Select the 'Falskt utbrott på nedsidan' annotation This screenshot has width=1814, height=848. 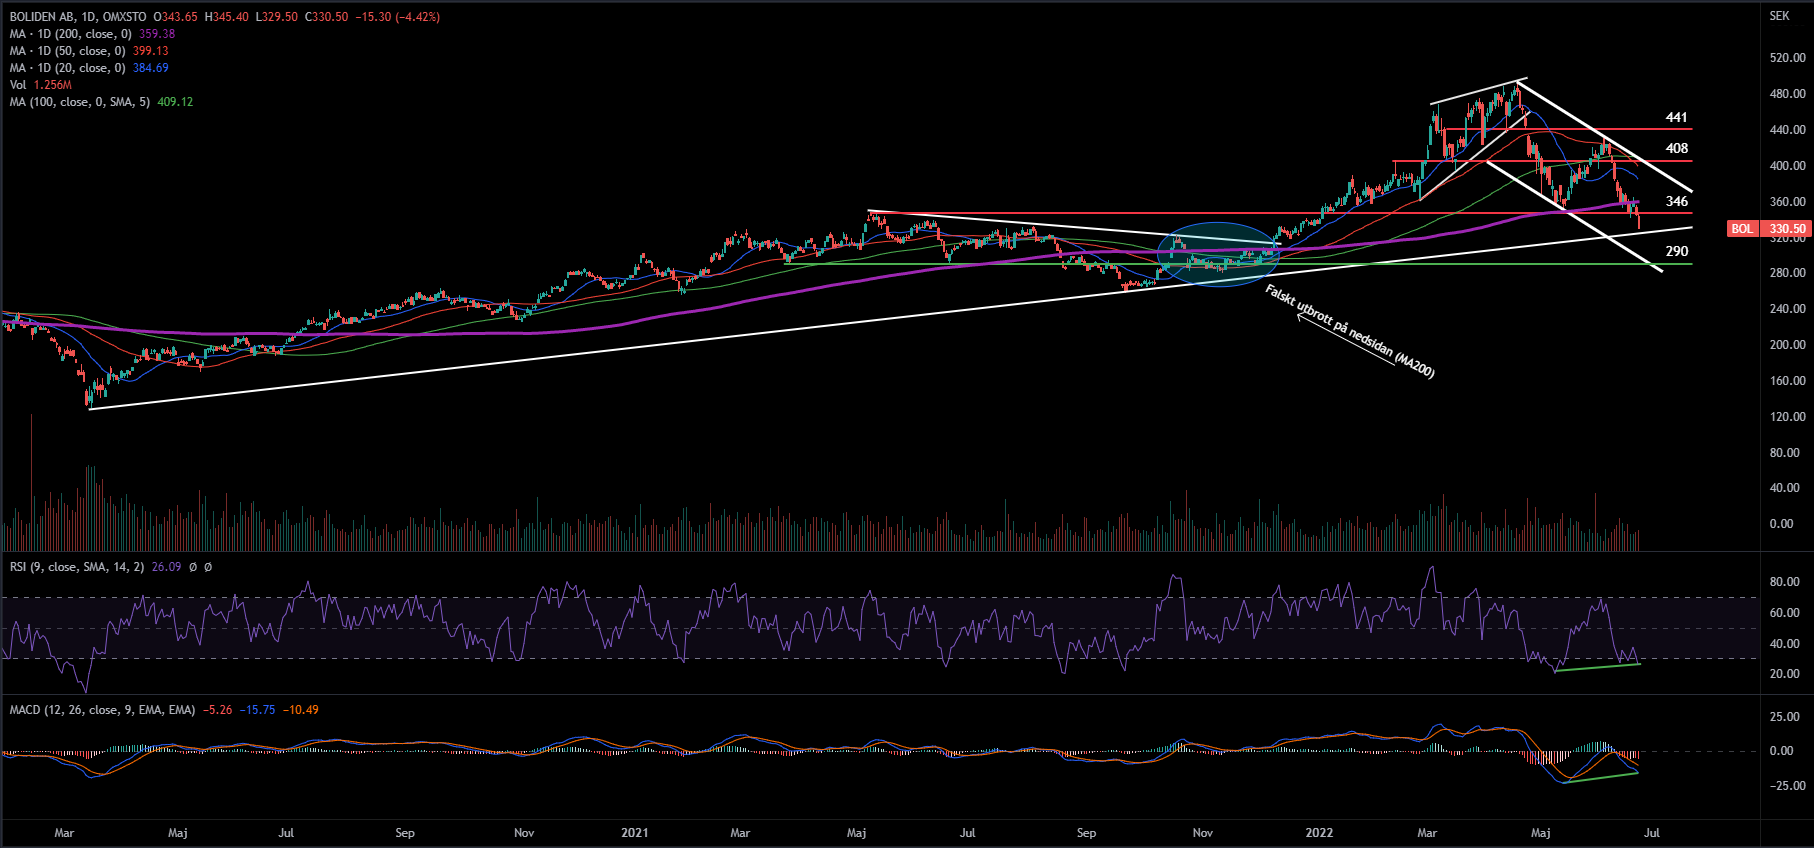[x=1350, y=331]
